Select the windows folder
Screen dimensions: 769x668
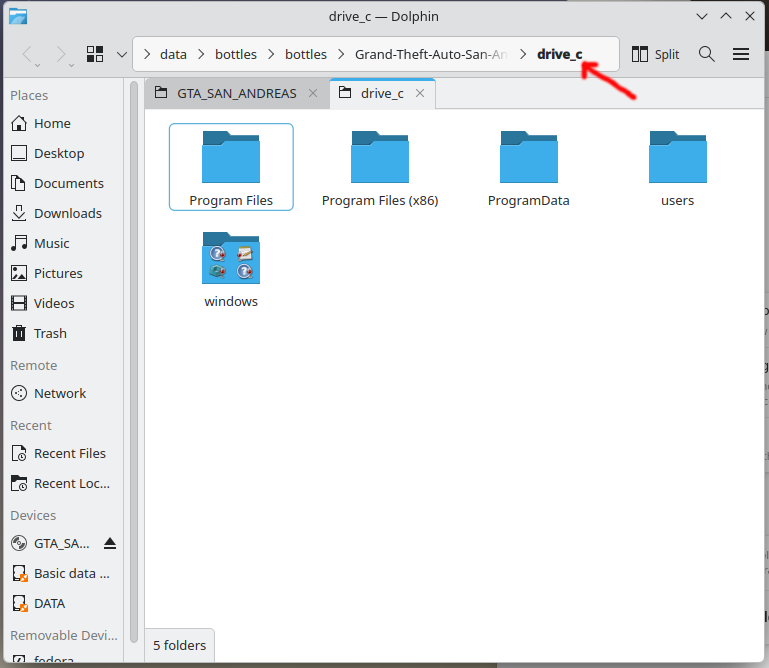231,269
